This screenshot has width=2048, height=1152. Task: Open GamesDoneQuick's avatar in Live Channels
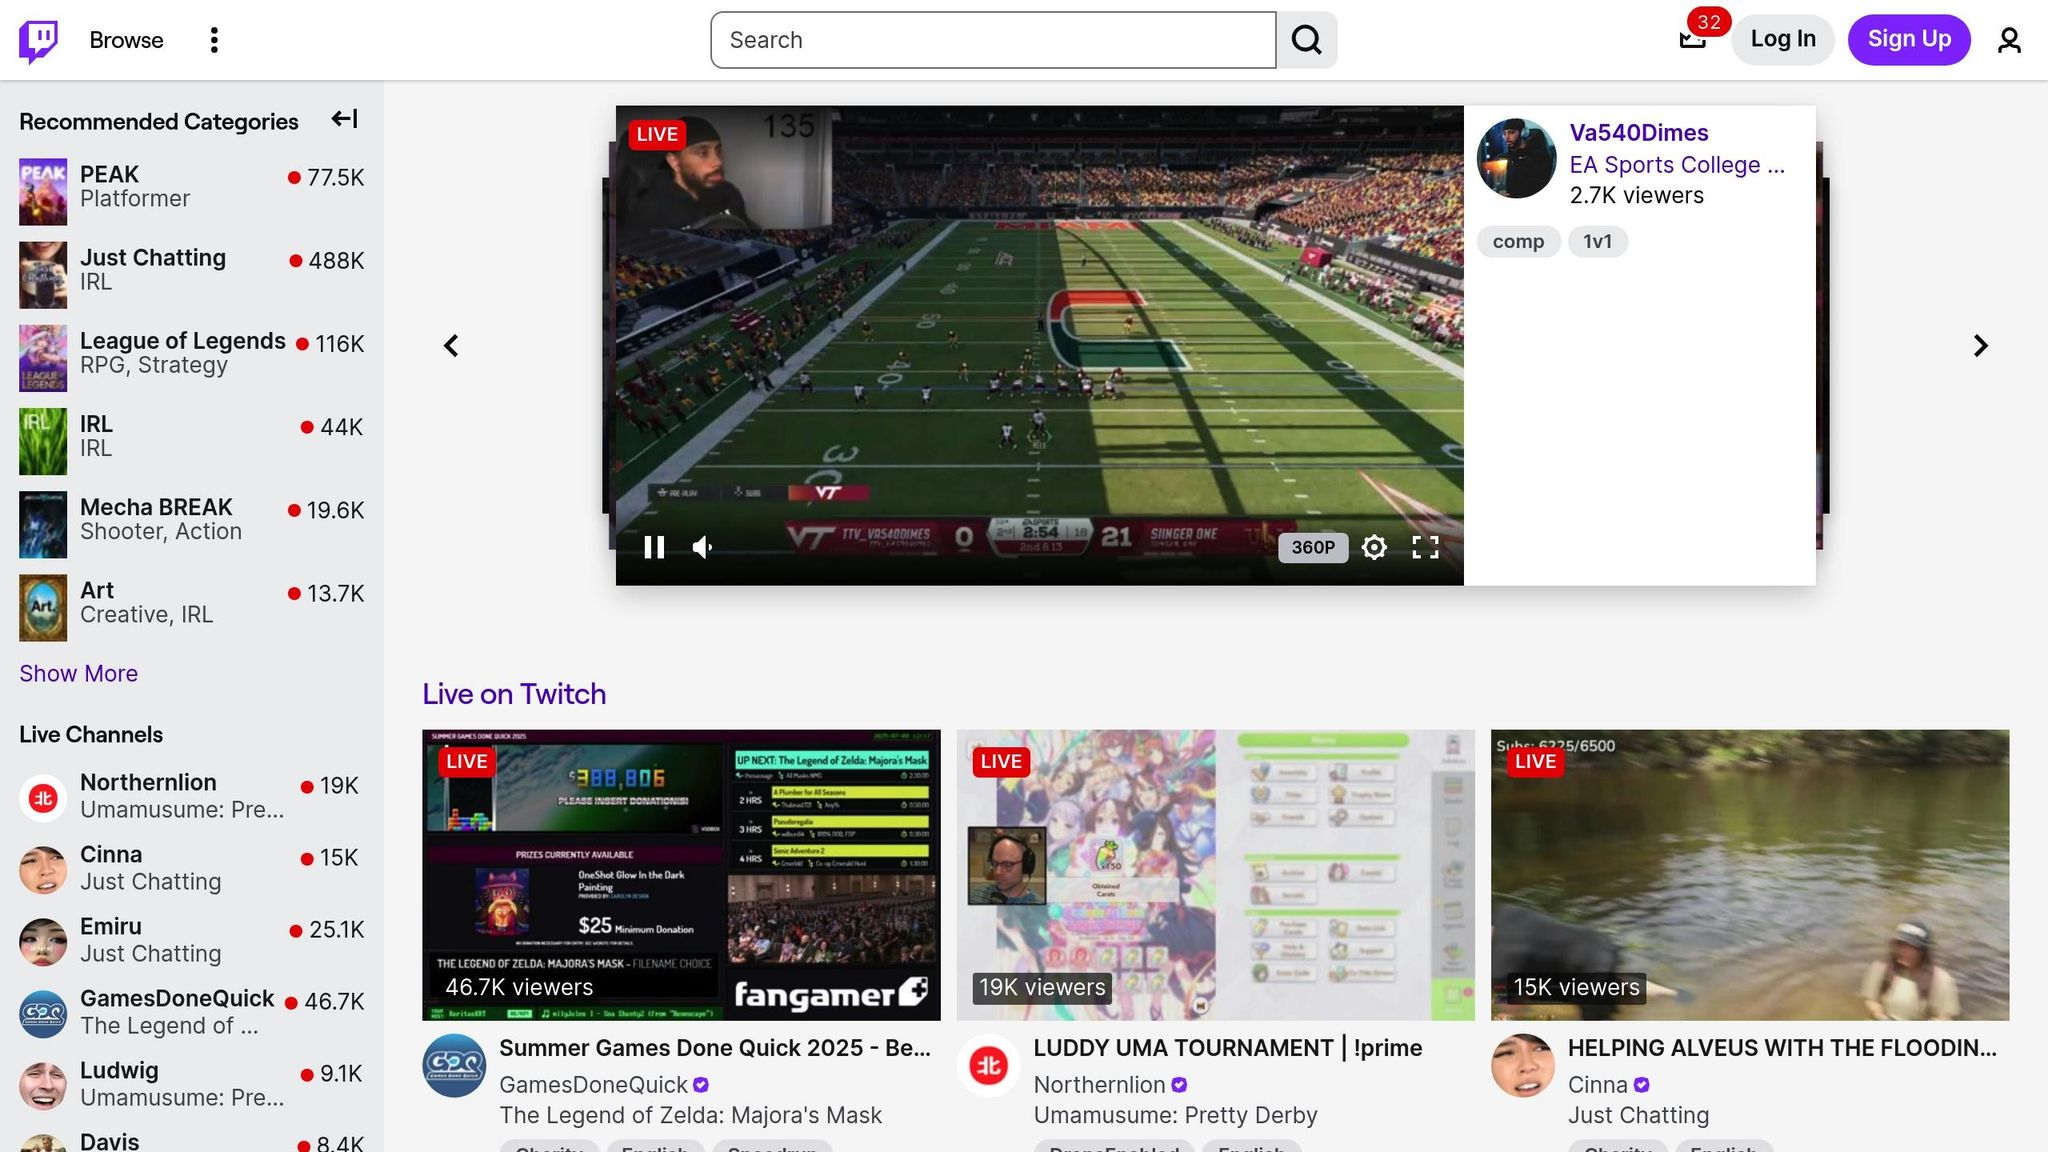(43, 1014)
